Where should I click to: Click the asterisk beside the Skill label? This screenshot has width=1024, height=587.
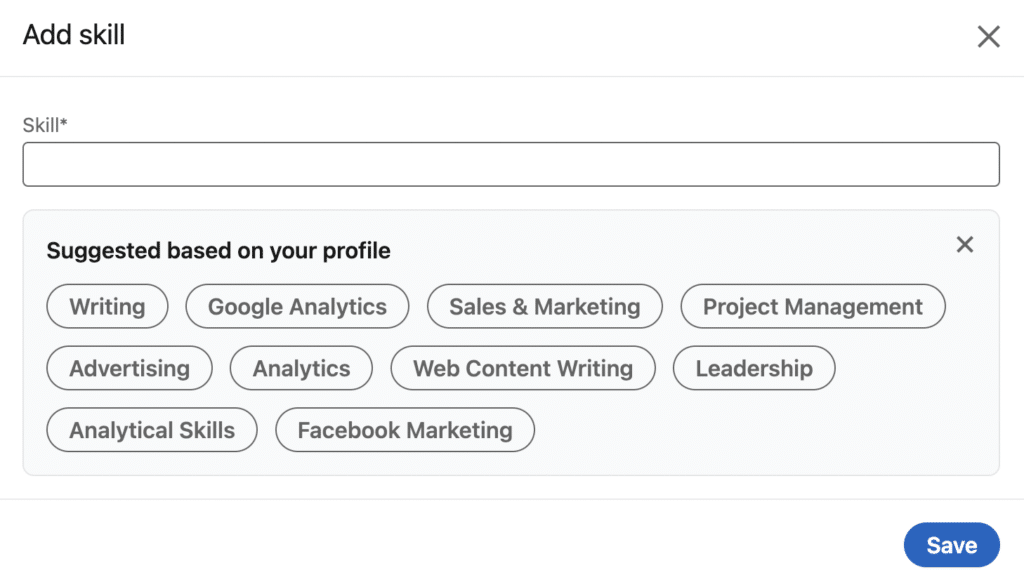[63, 123]
